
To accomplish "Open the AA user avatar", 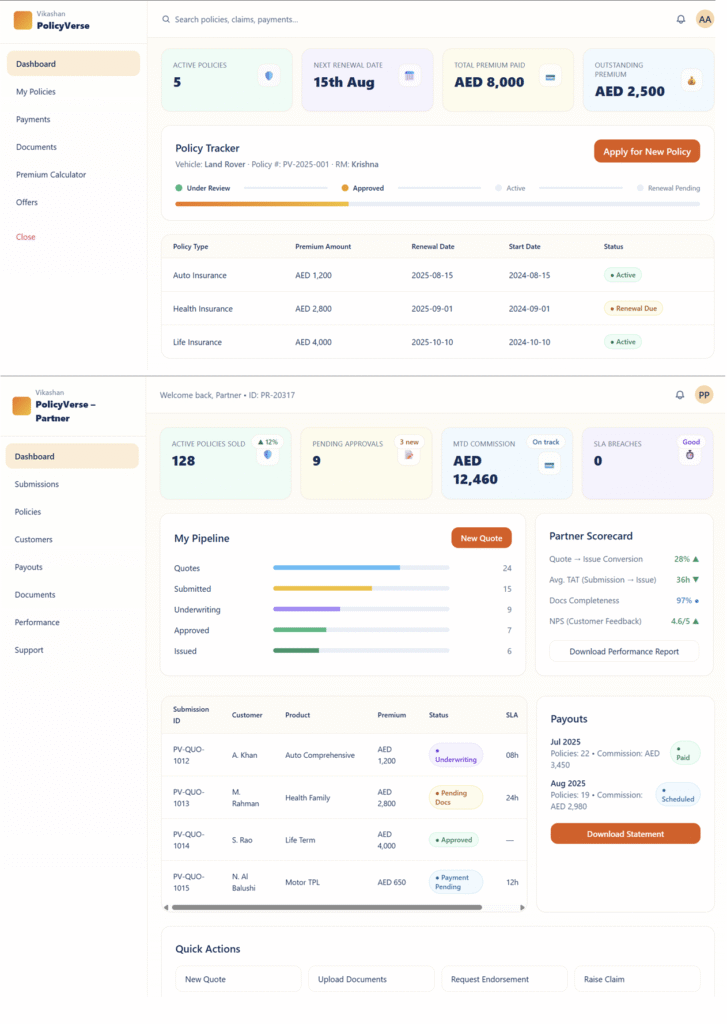I will click(704, 19).
